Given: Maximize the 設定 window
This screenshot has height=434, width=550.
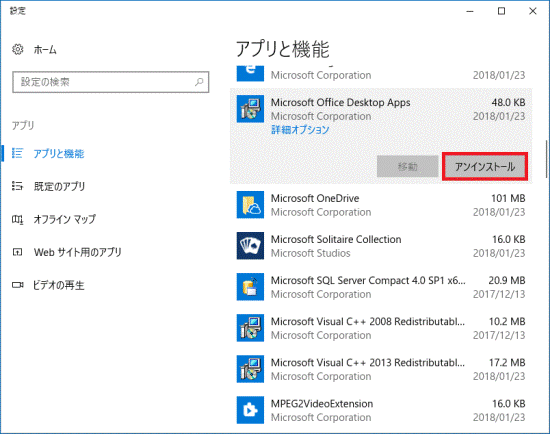Looking at the screenshot, I should 502,11.
